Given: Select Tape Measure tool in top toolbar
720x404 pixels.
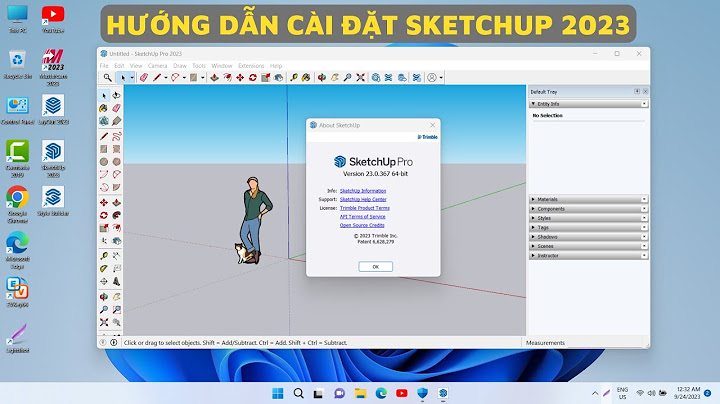Looking at the screenshot, I should pyautogui.click(x=294, y=78).
